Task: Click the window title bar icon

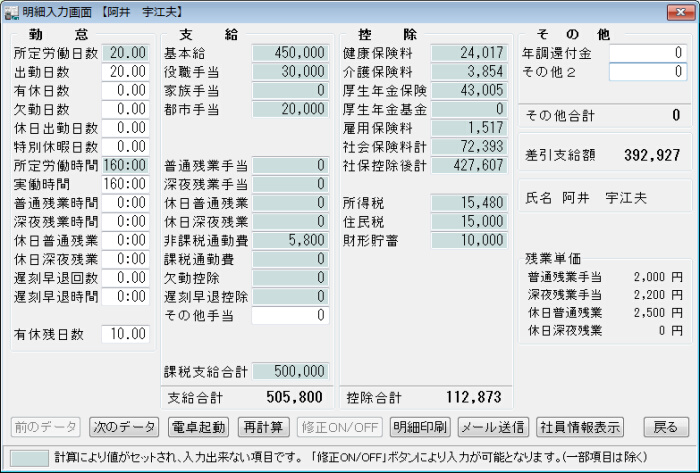Action: coord(11,12)
